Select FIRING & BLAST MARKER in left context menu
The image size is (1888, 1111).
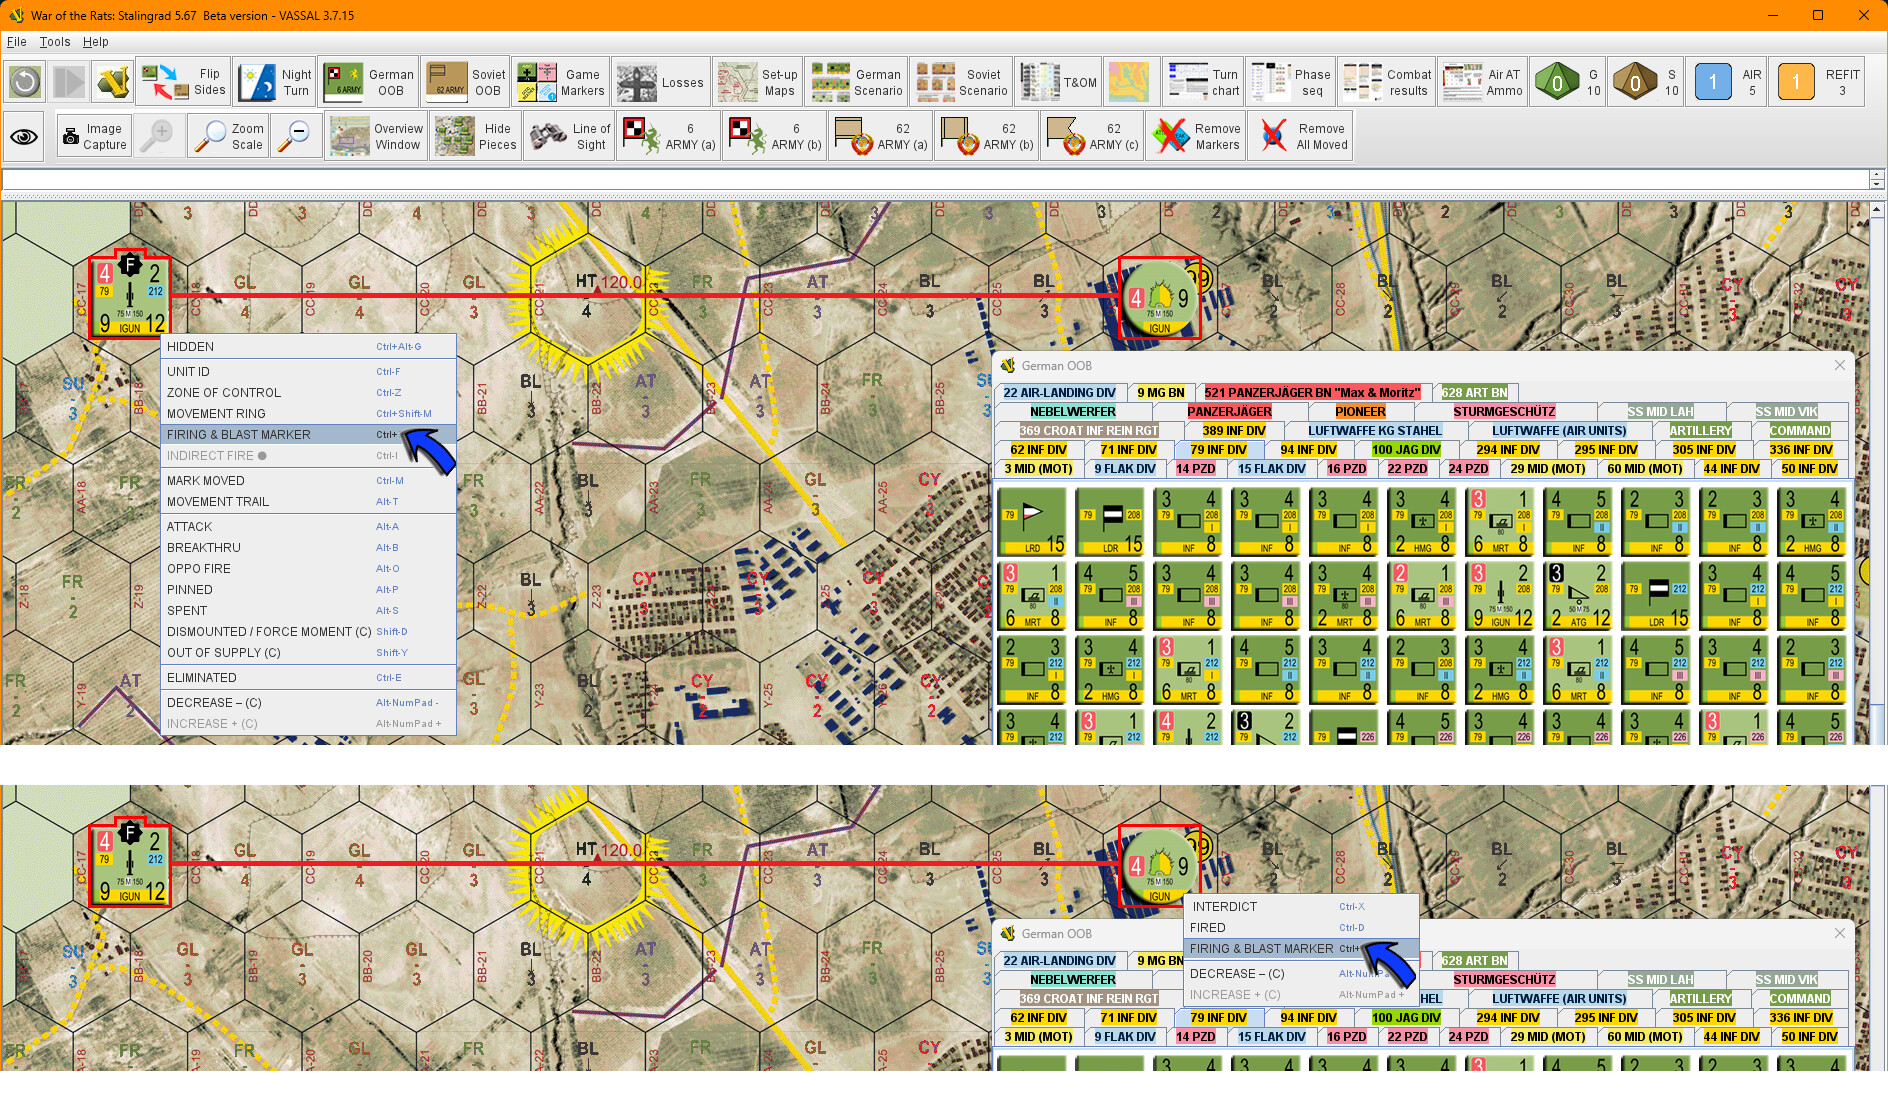point(239,435)
